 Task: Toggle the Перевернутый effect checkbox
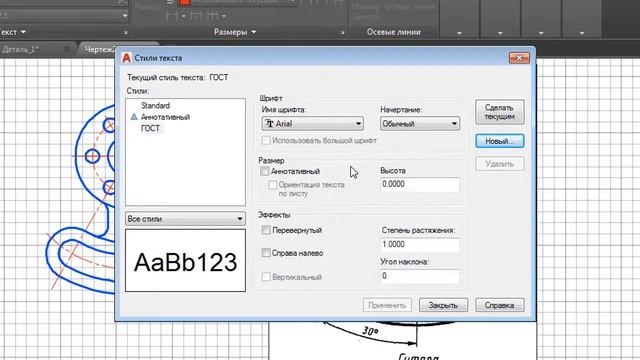tap(266, 230)
